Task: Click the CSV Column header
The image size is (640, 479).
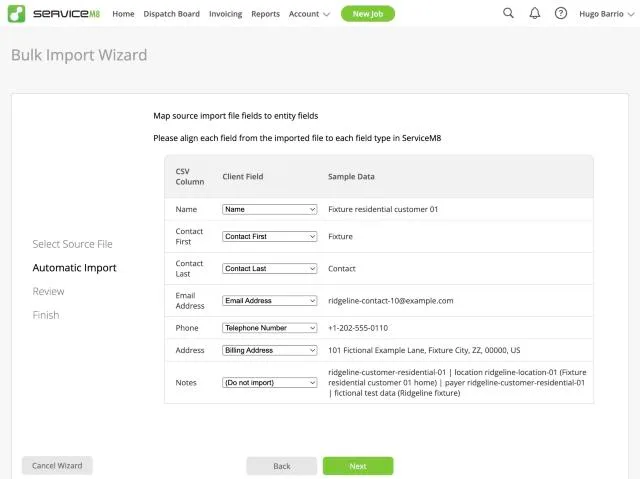Action: (190, 177)
